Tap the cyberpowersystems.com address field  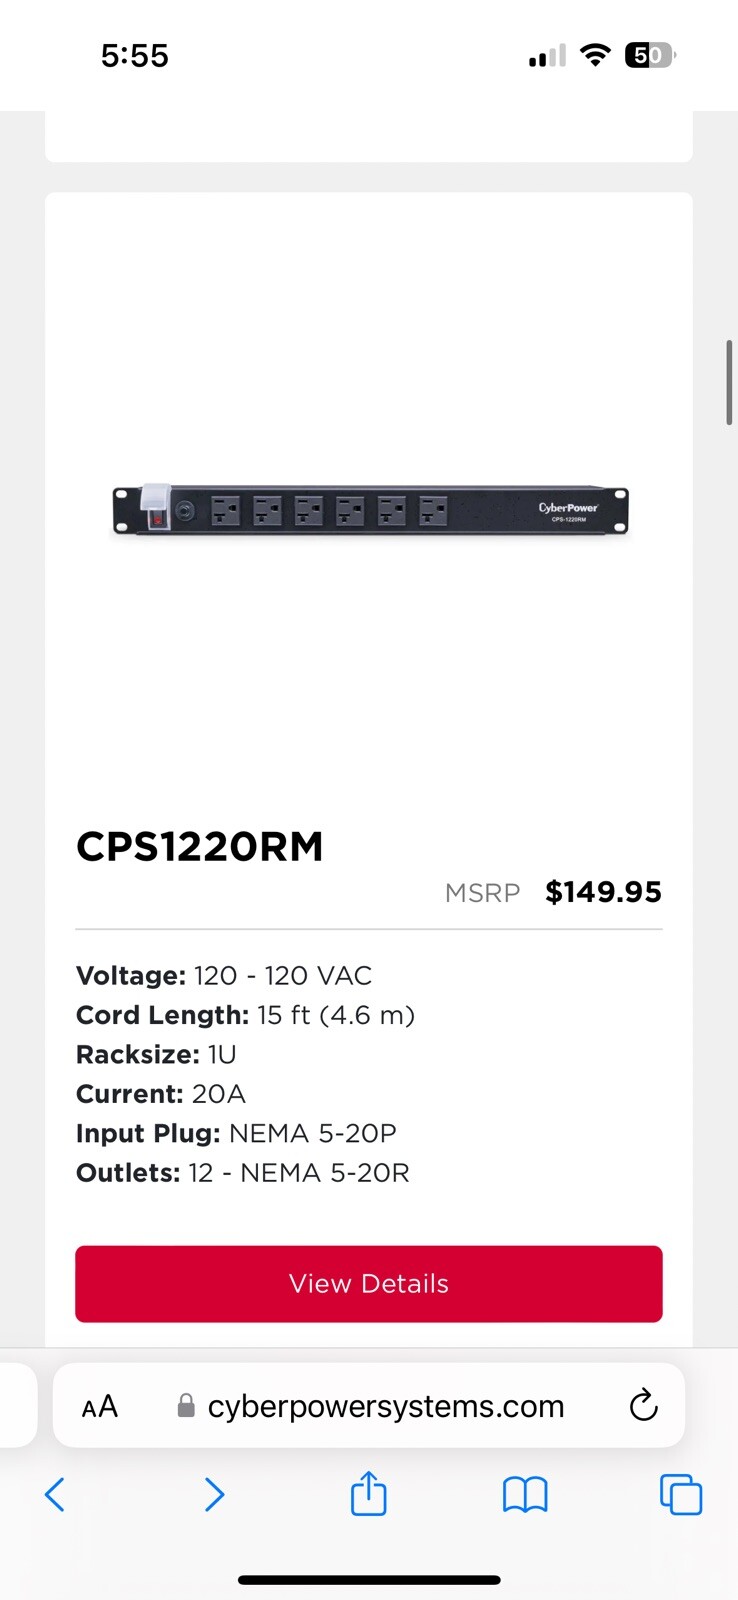coord(386,1406)
